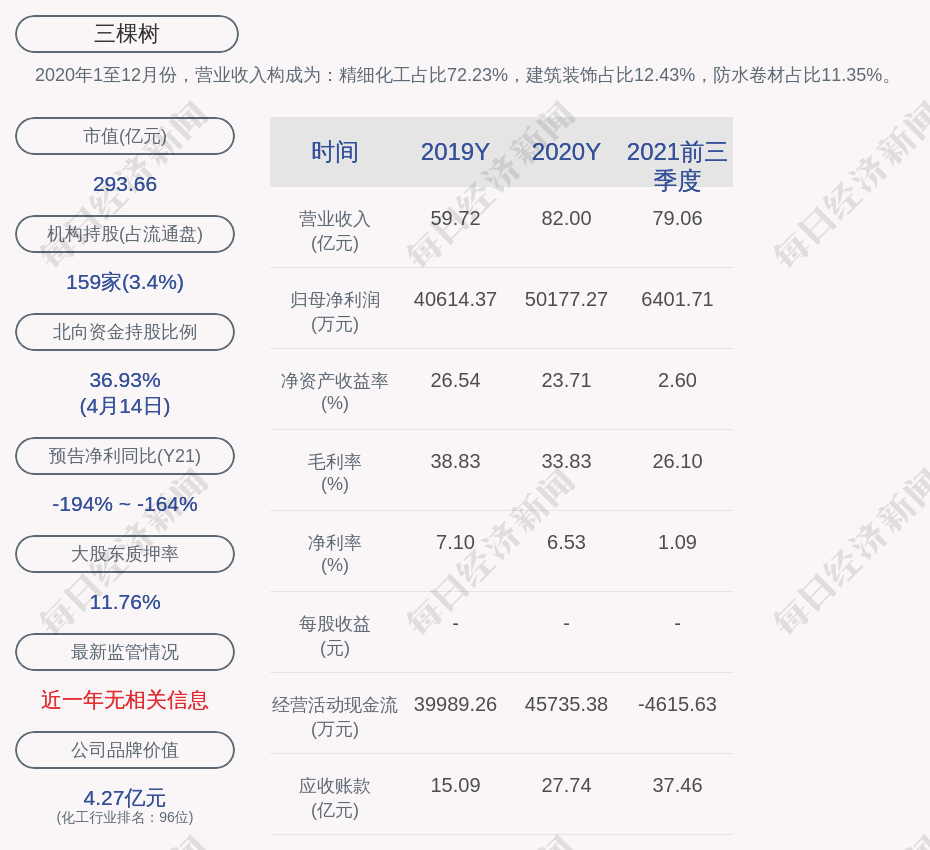The width and height of the screenshot is (930, 850).
Task: Select the 2021前三季度 column header
Action: tap(677, 166)
